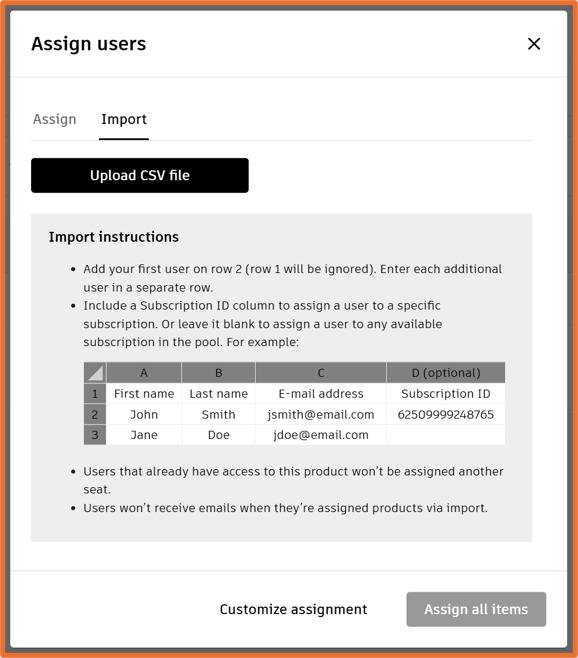Select row 3 header in example table
Image resolution: width=578 pixels, height=658 pixels.
(x=95, y=435)
